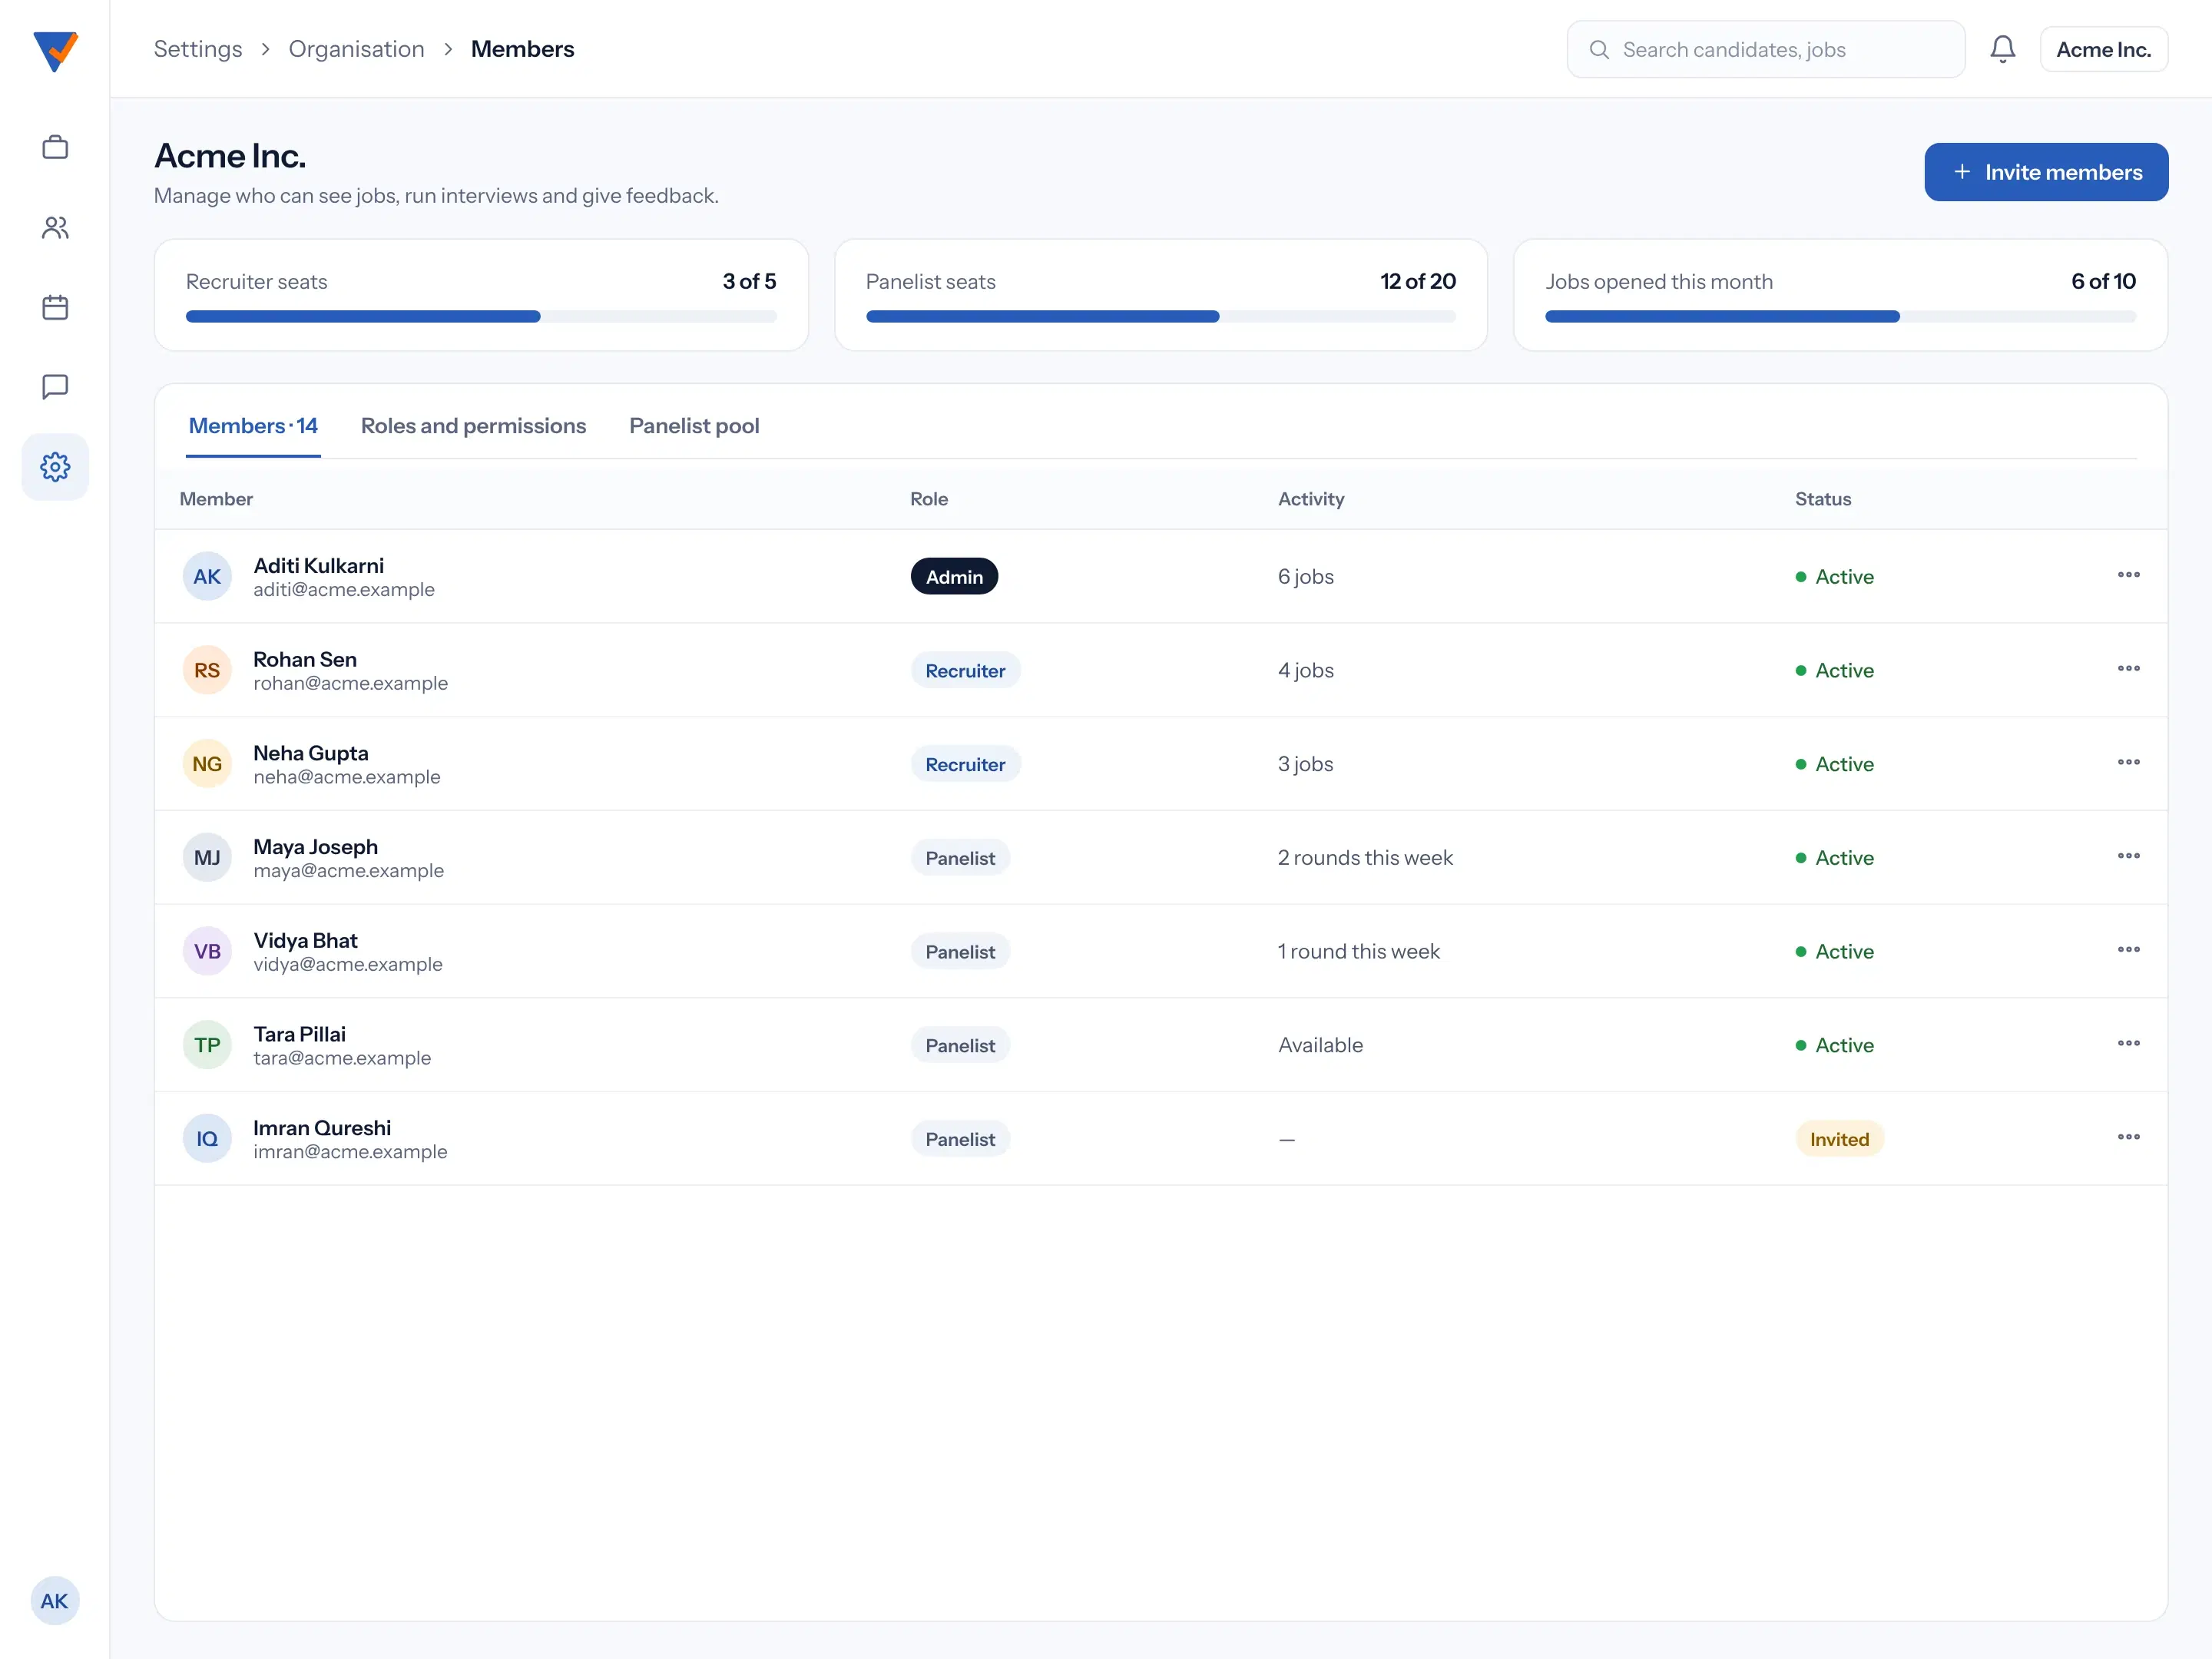
Task: Open the notifications bell
Action: (2002, 49)
